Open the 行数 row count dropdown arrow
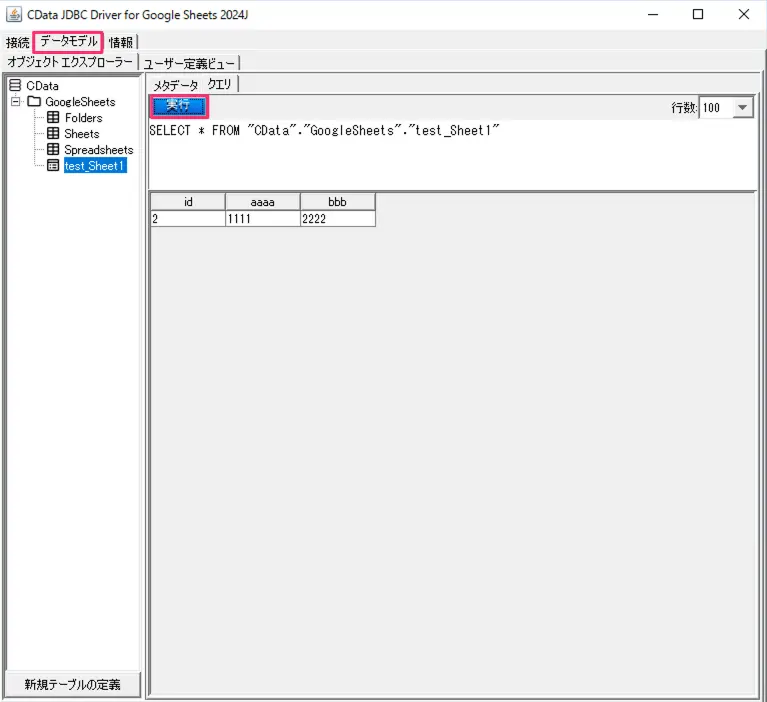Viewport: 767px width, 702px height. point(743,108)
